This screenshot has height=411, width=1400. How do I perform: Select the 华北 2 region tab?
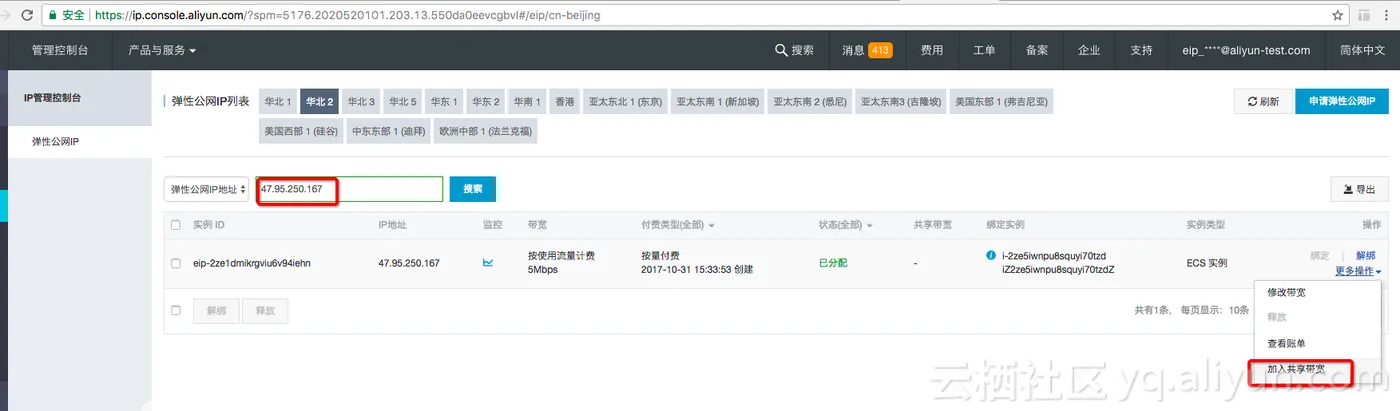click(x=320, y=101)
